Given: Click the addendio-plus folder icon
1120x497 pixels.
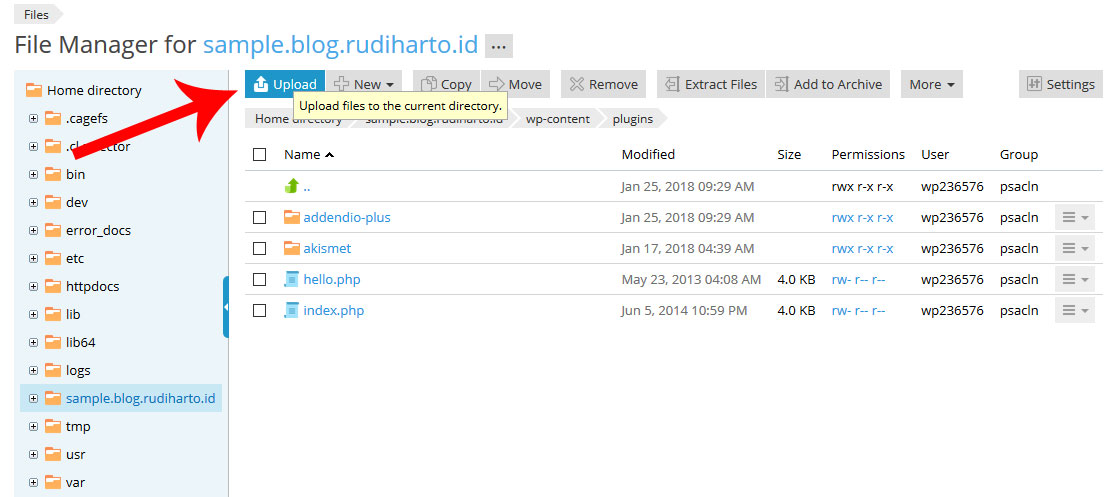Looking at the screenshot, I should [291, 217].
